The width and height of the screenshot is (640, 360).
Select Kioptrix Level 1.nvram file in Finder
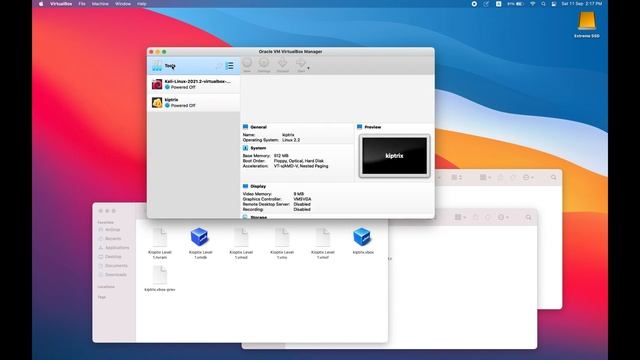160,244
